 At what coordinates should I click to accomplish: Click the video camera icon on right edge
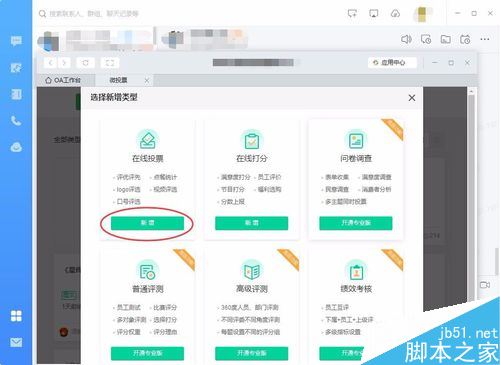[485, 285]
